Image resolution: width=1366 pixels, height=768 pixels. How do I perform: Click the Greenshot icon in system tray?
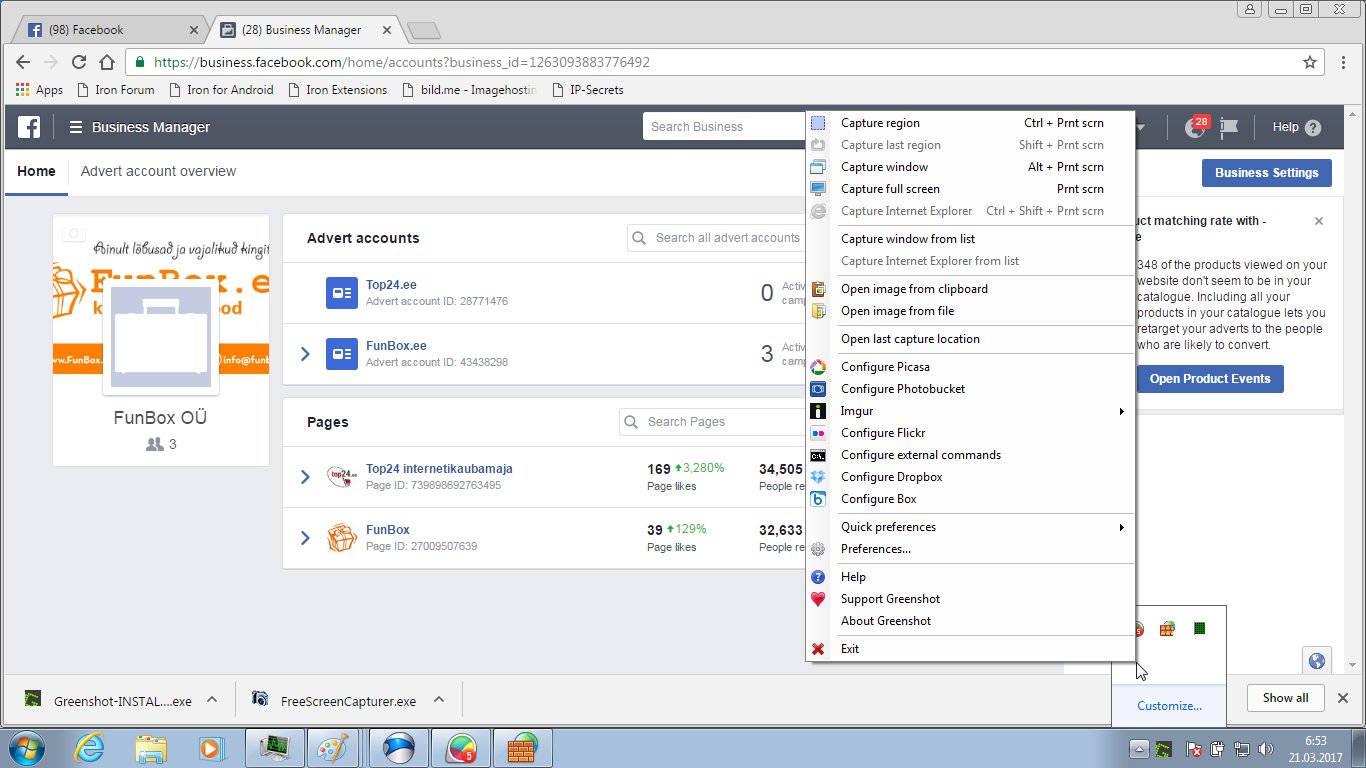tap(1164, 749)
